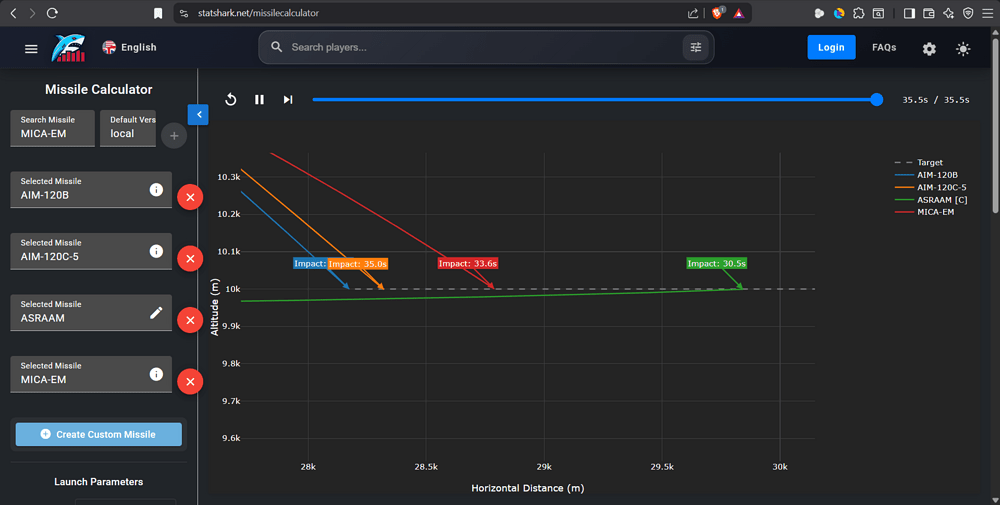
Task: Remove the ASRAAM missile
Action: [x=190, y=320]
